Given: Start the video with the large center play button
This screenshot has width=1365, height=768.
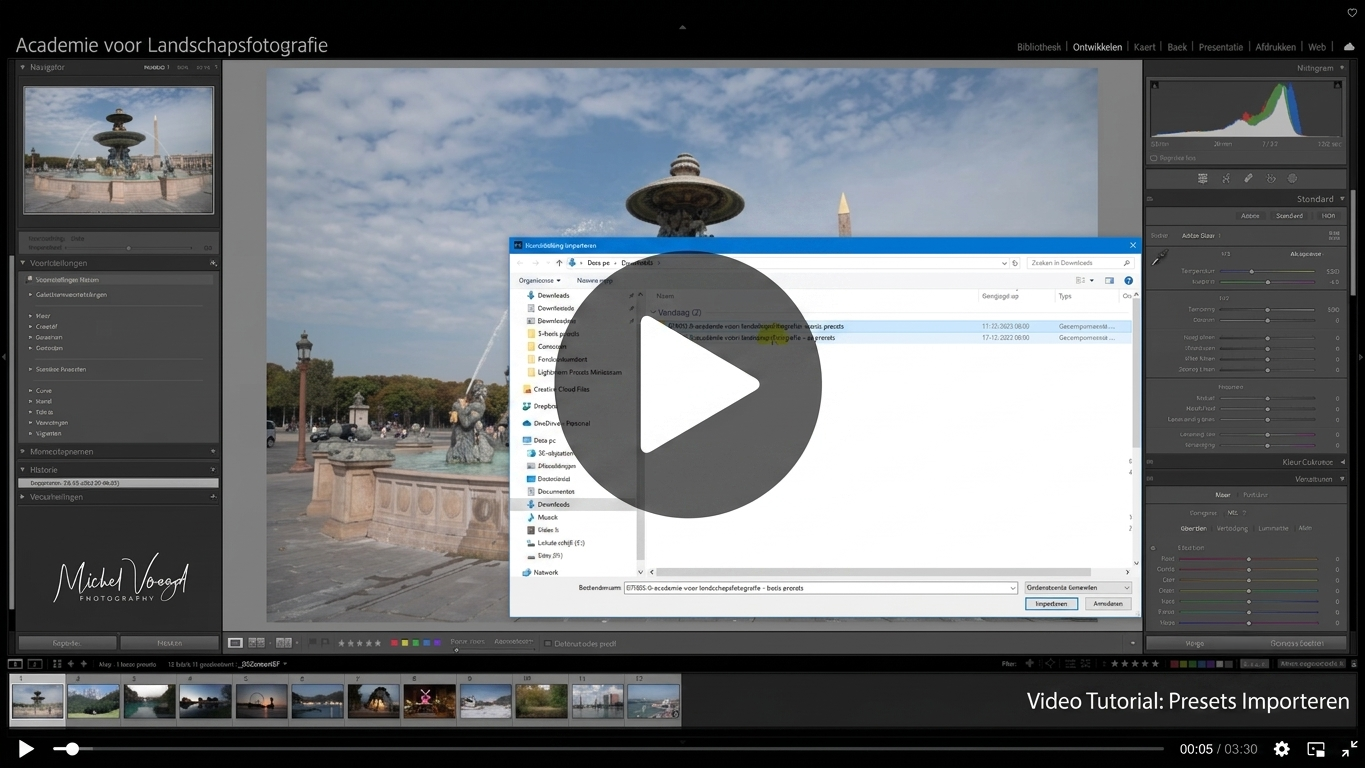Looking at the screenshot, I should tap(688, 385).
